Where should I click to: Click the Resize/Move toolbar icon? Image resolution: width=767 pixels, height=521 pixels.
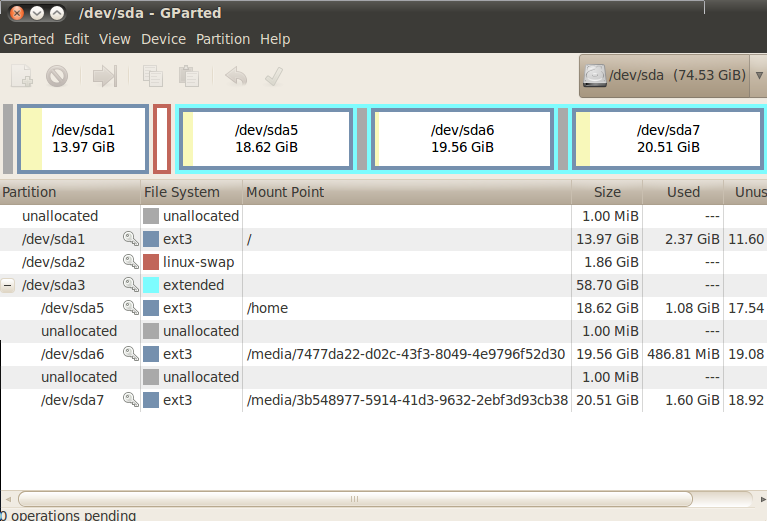[x=105, y=76]
